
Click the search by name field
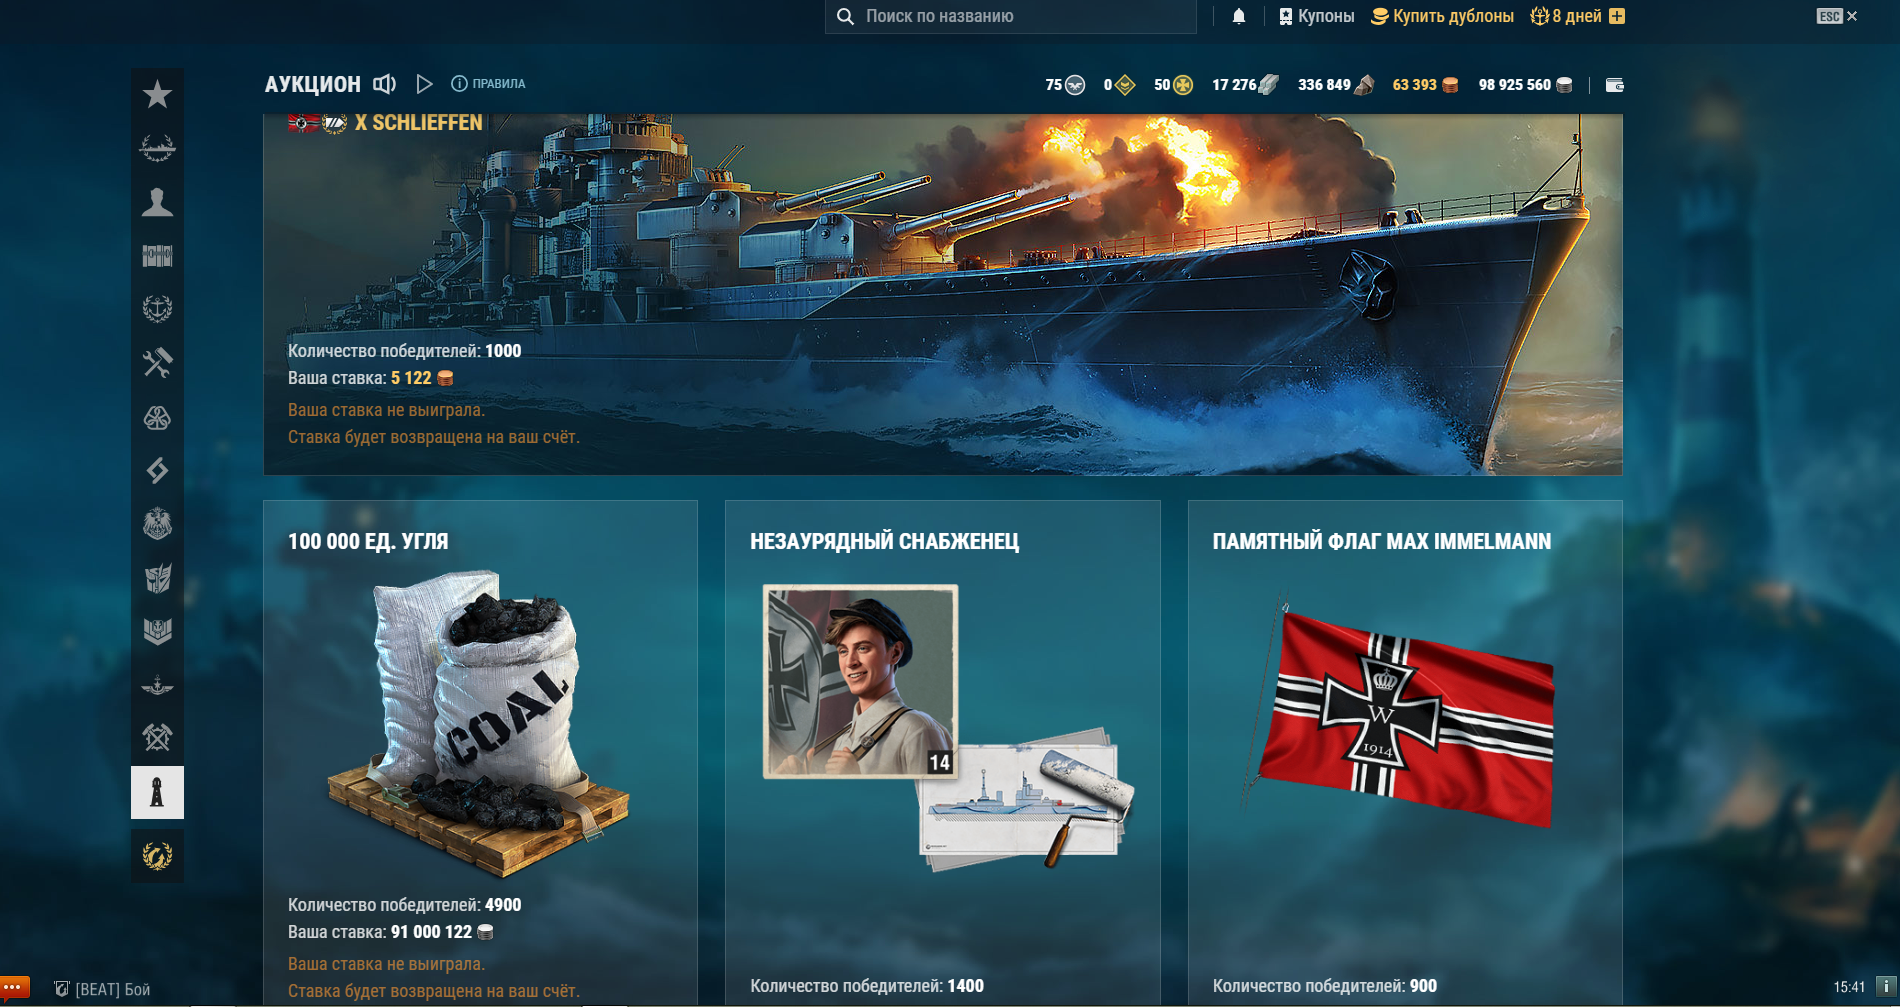point(1010,17)
